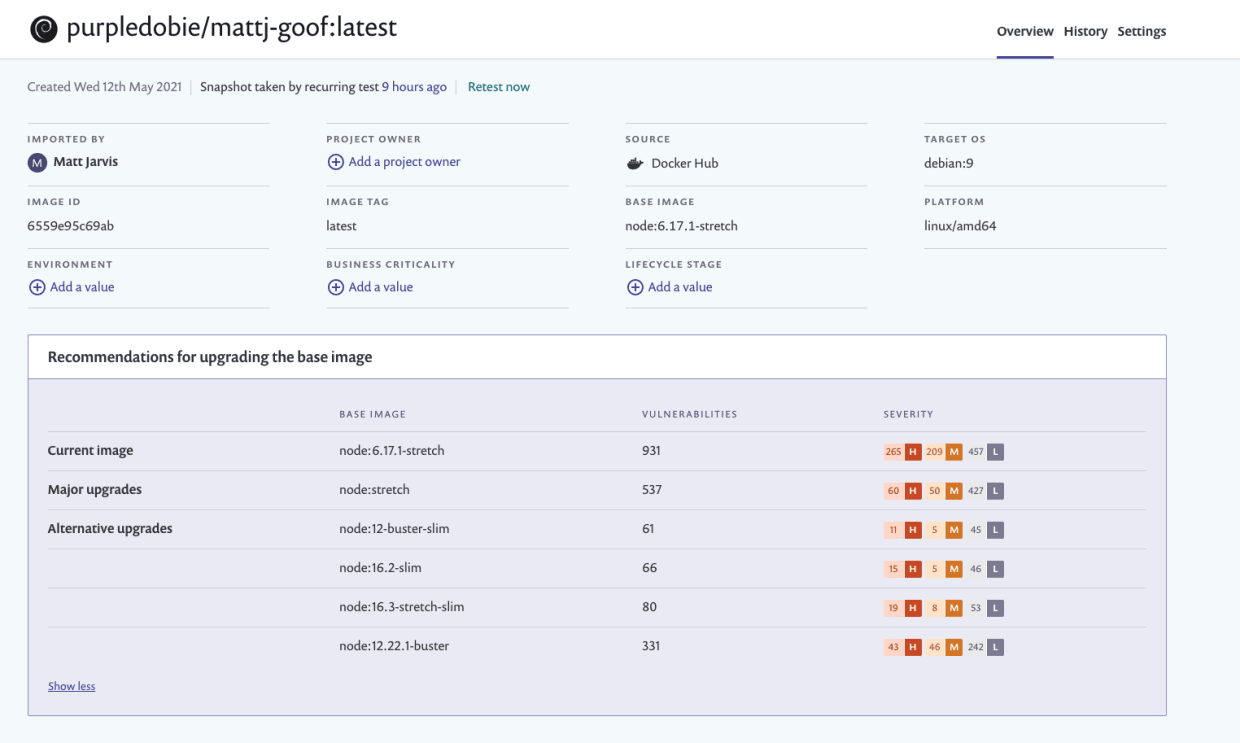The width and height of the screenshot is (1240, 743).
Task: Click target OS value debian:9
Action: (950, 163)
